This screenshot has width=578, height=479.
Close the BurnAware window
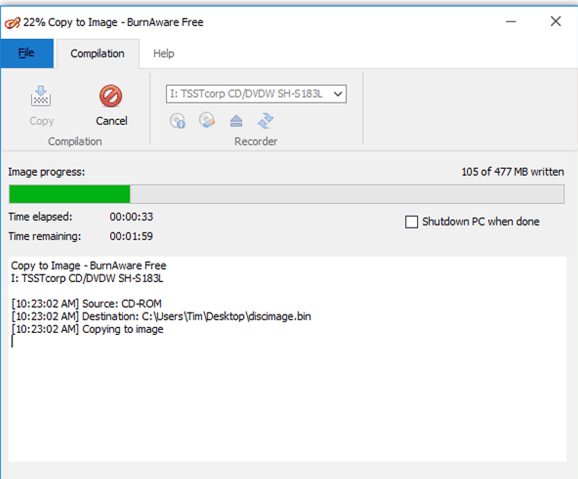pos(556,21)
